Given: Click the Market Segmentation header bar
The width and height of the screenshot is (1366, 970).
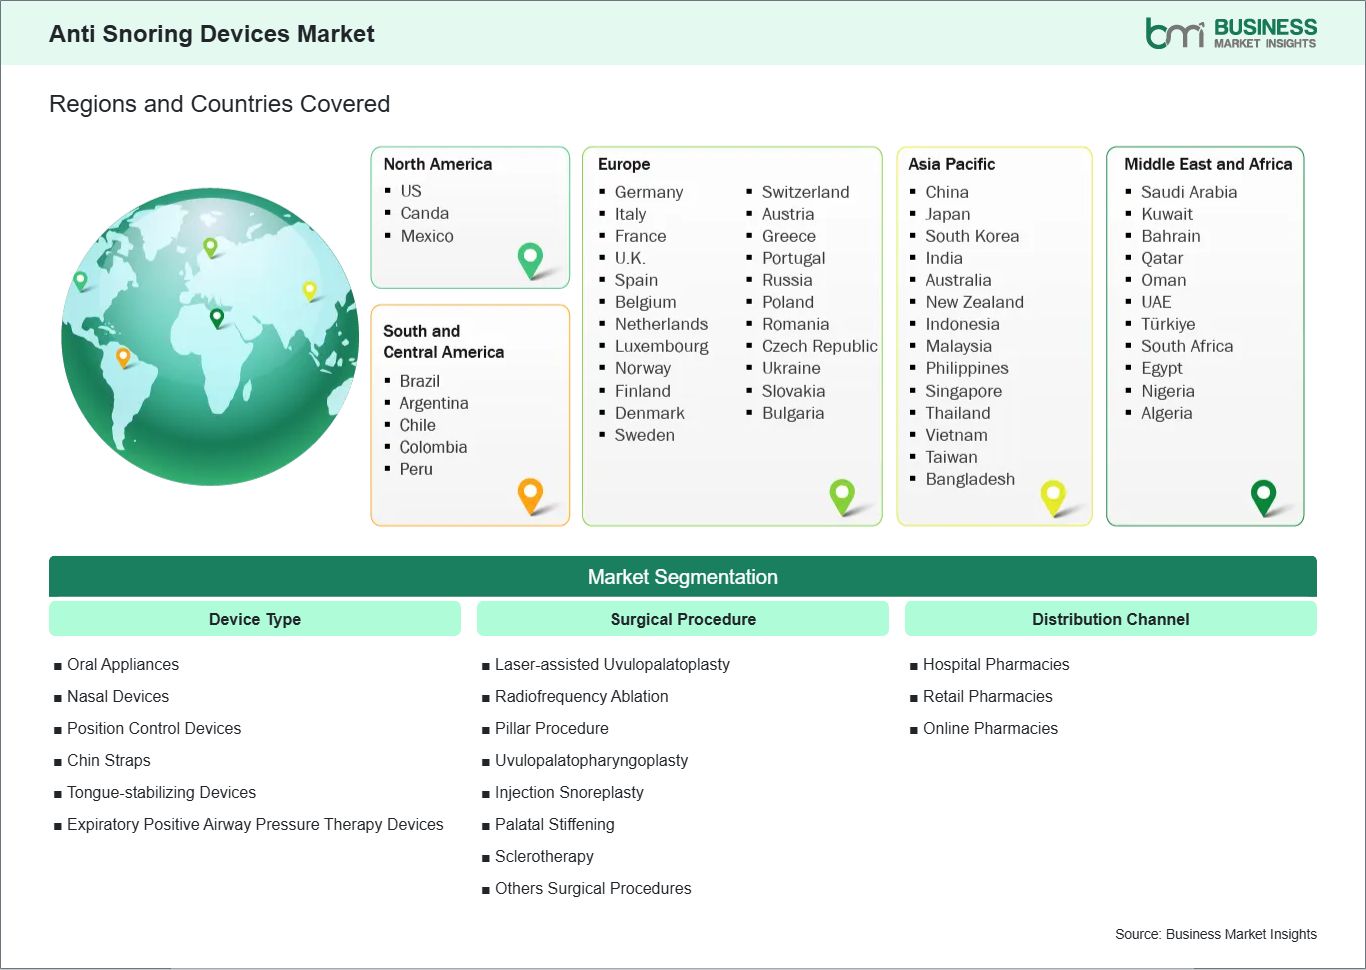Looking at the screenshot, I should click(683, 576).
